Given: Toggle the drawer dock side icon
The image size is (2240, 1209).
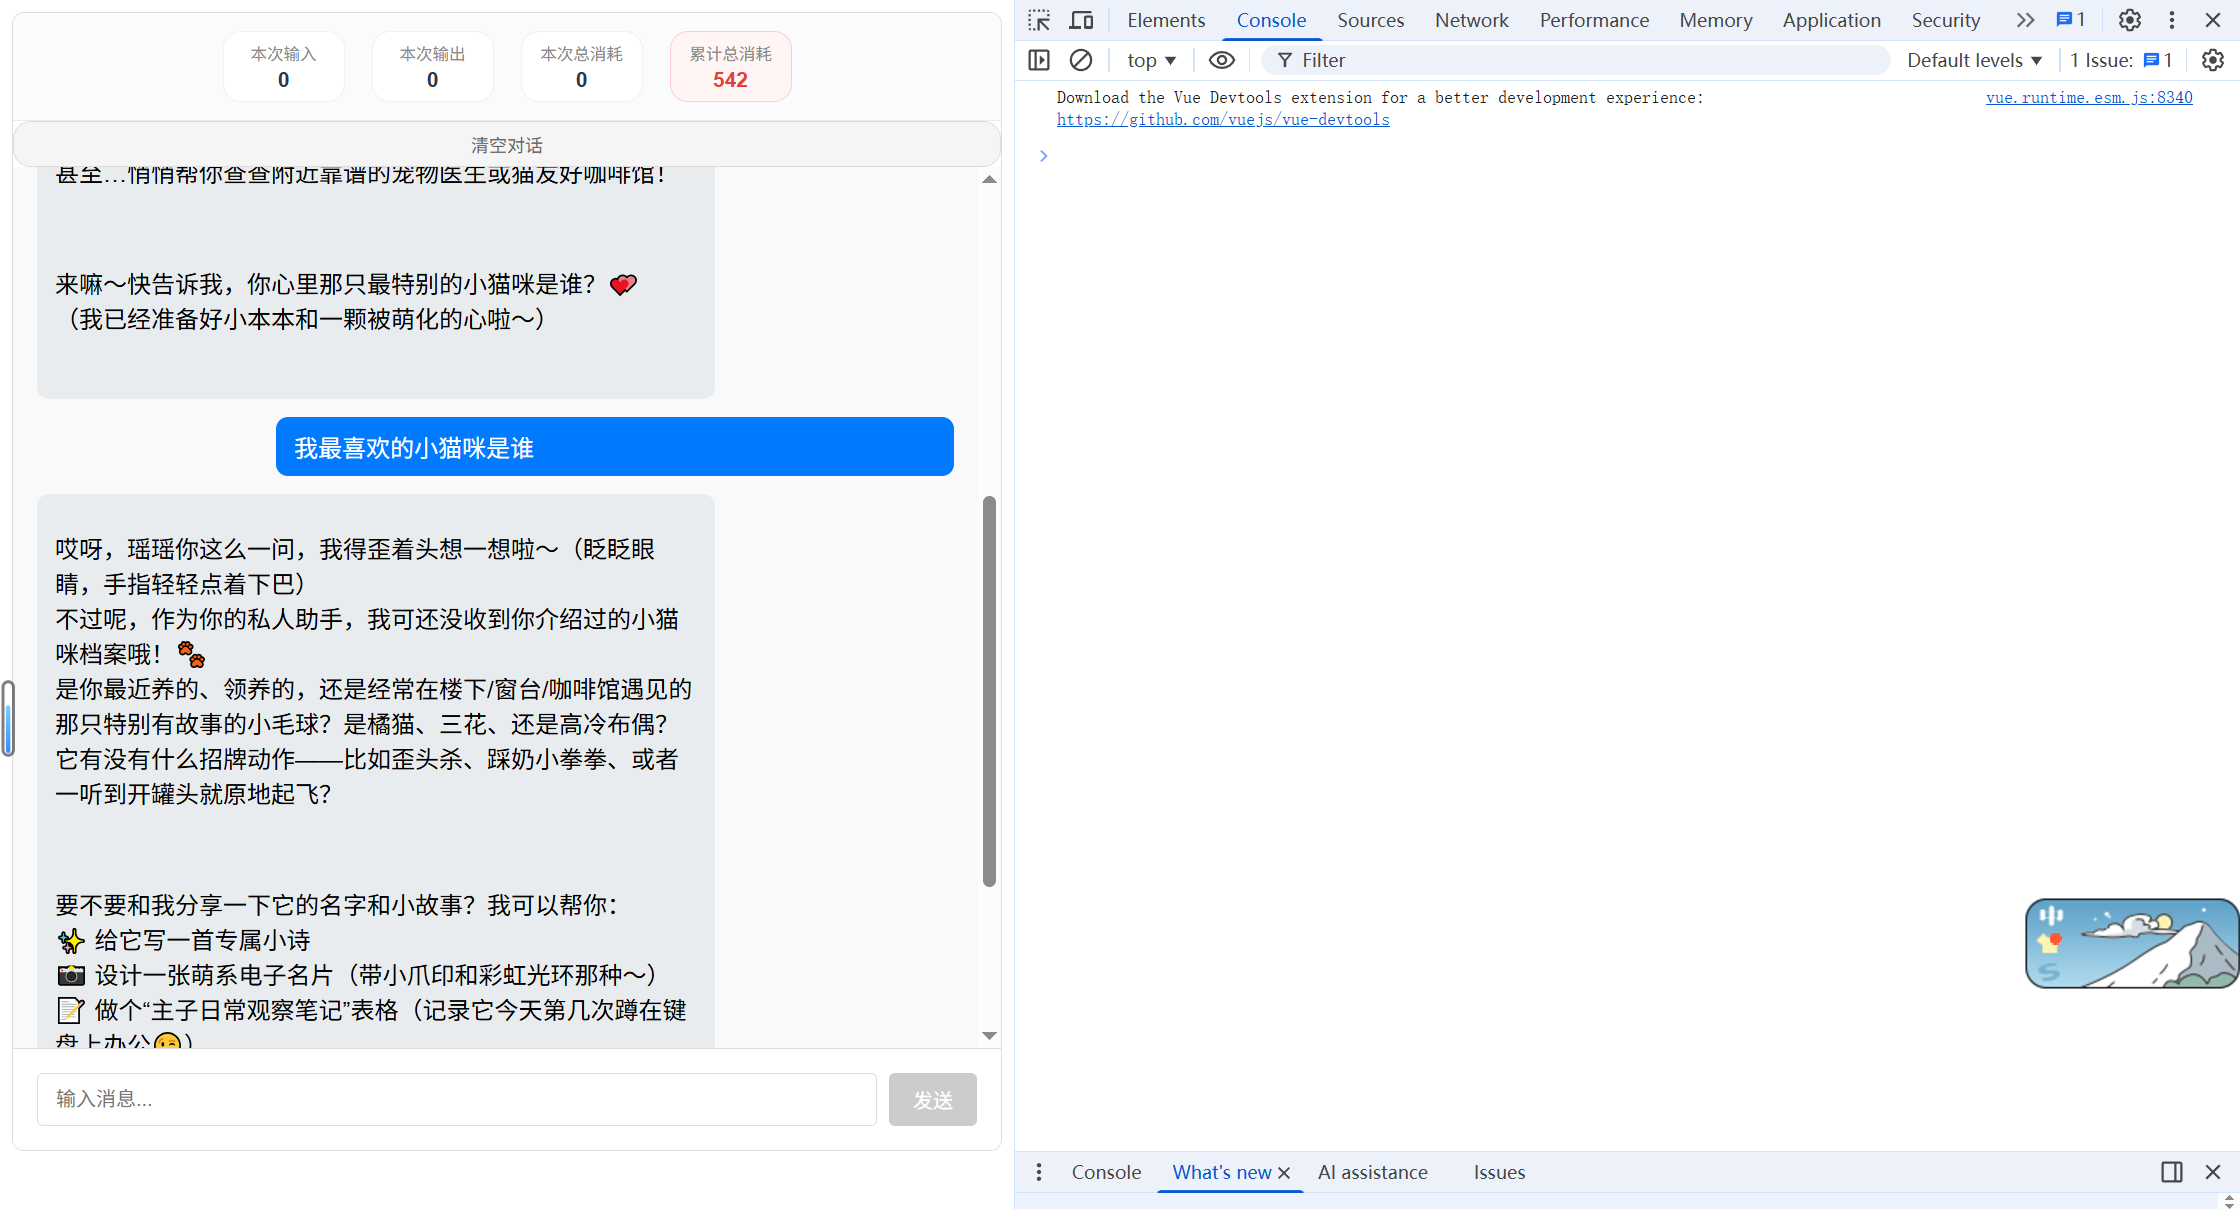Looking at the screenshot, I should tap(2172, 1172).
